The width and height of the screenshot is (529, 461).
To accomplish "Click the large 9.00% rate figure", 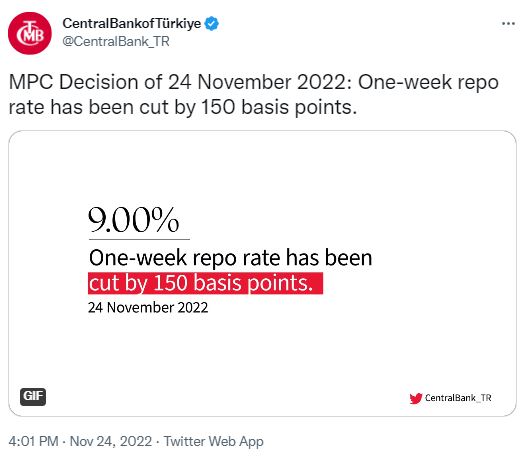I will click(x=134, y=220).
